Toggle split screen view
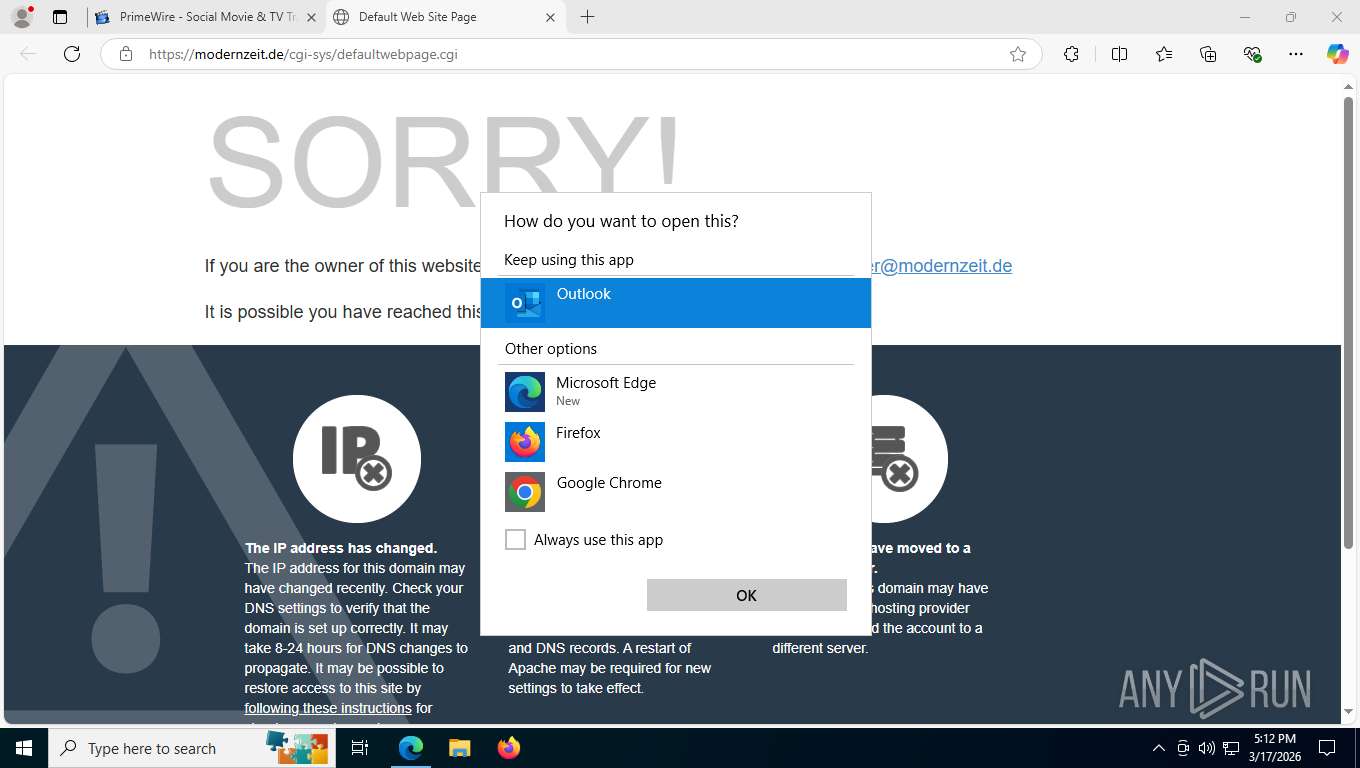 pyautogui.click(x=1119, y=54)
